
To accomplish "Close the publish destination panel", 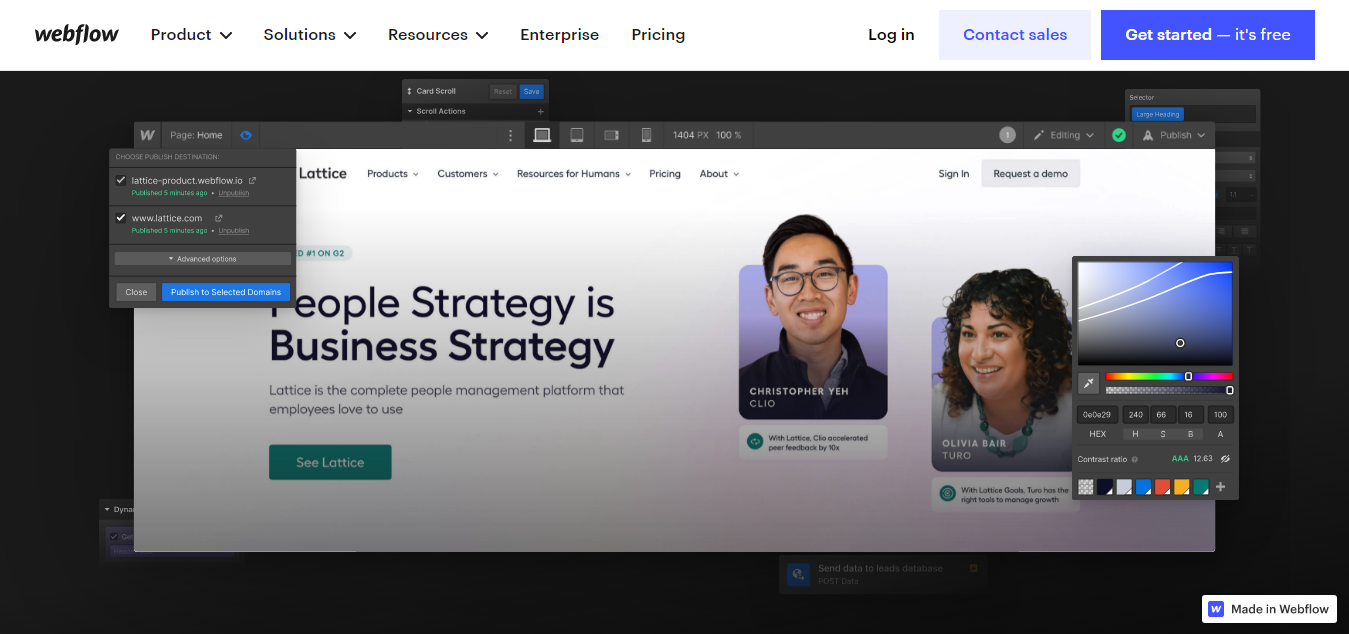I will tap(136, 292).
